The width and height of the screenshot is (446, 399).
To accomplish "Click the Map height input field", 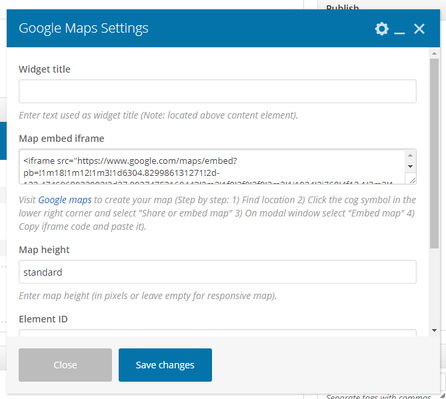I will click(217, 272).
